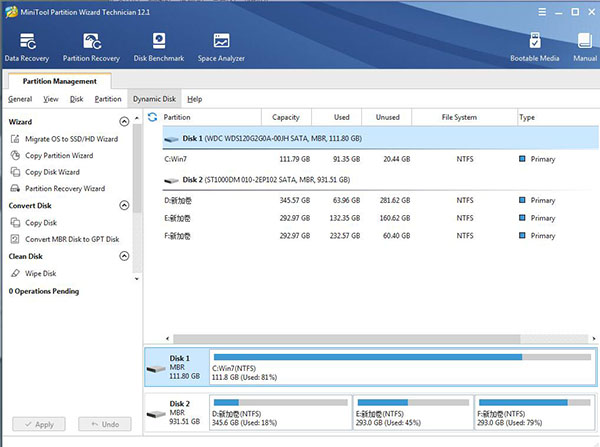Click the 60.40 GB unused cell
This screenshot has height=447, width=600.
[396, 236]
